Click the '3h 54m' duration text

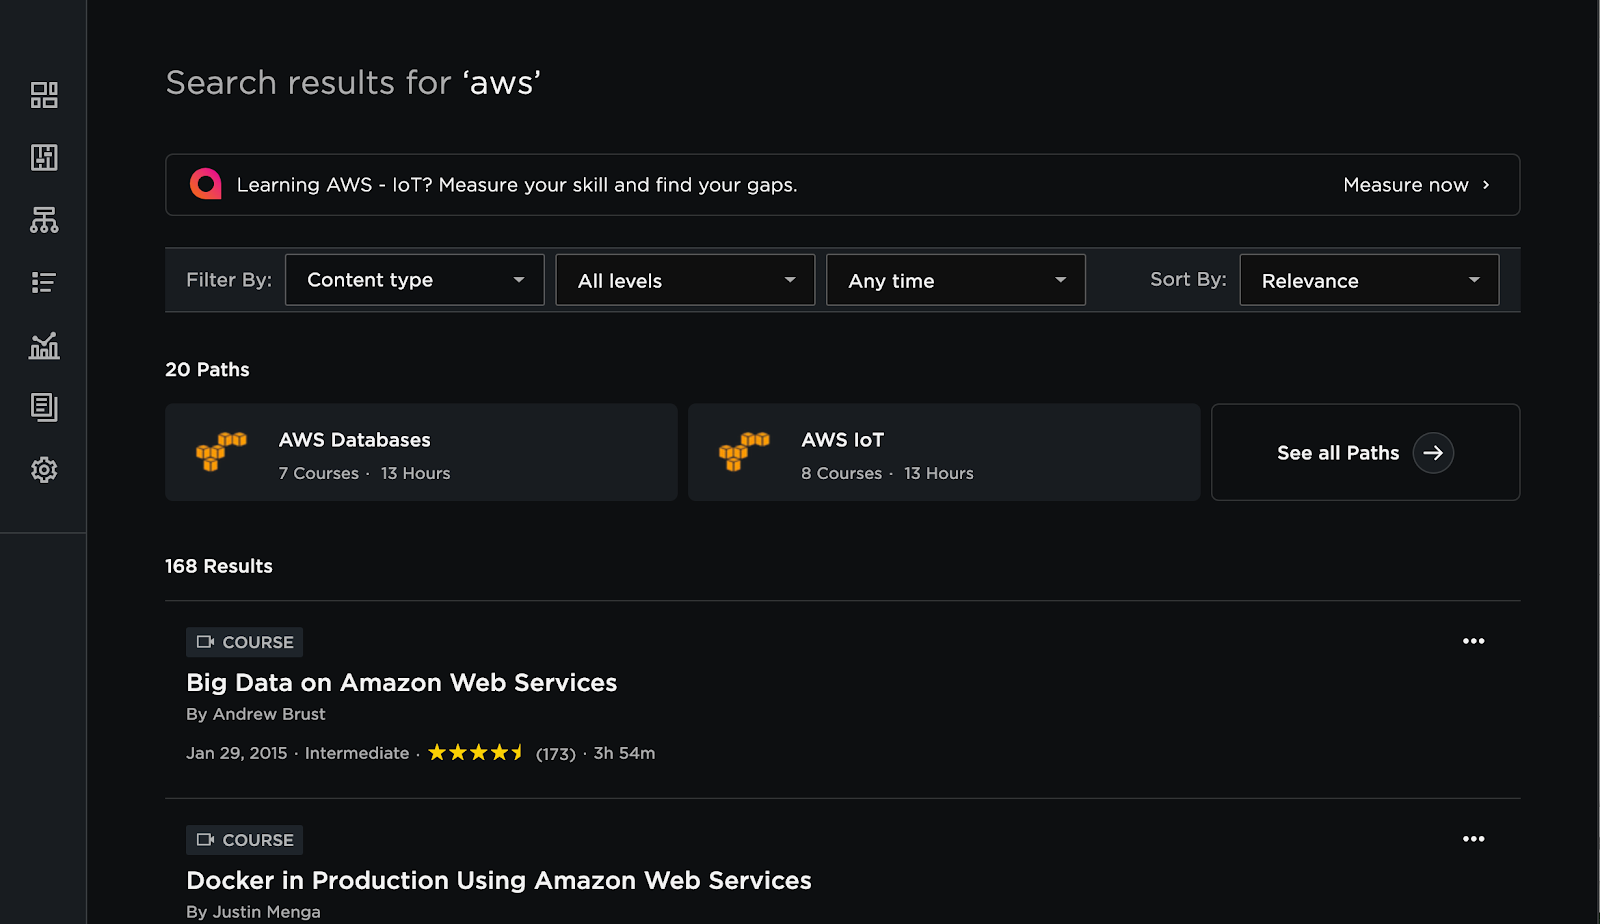point(625,753)
